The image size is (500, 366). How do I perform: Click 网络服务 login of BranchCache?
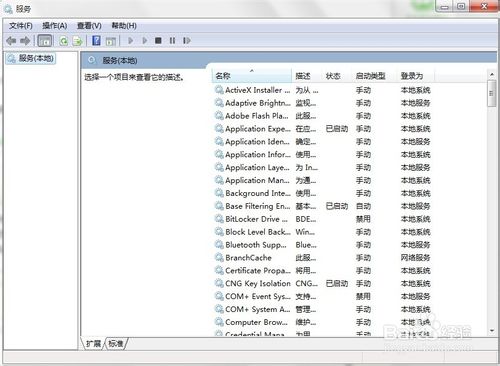[416, 258]
